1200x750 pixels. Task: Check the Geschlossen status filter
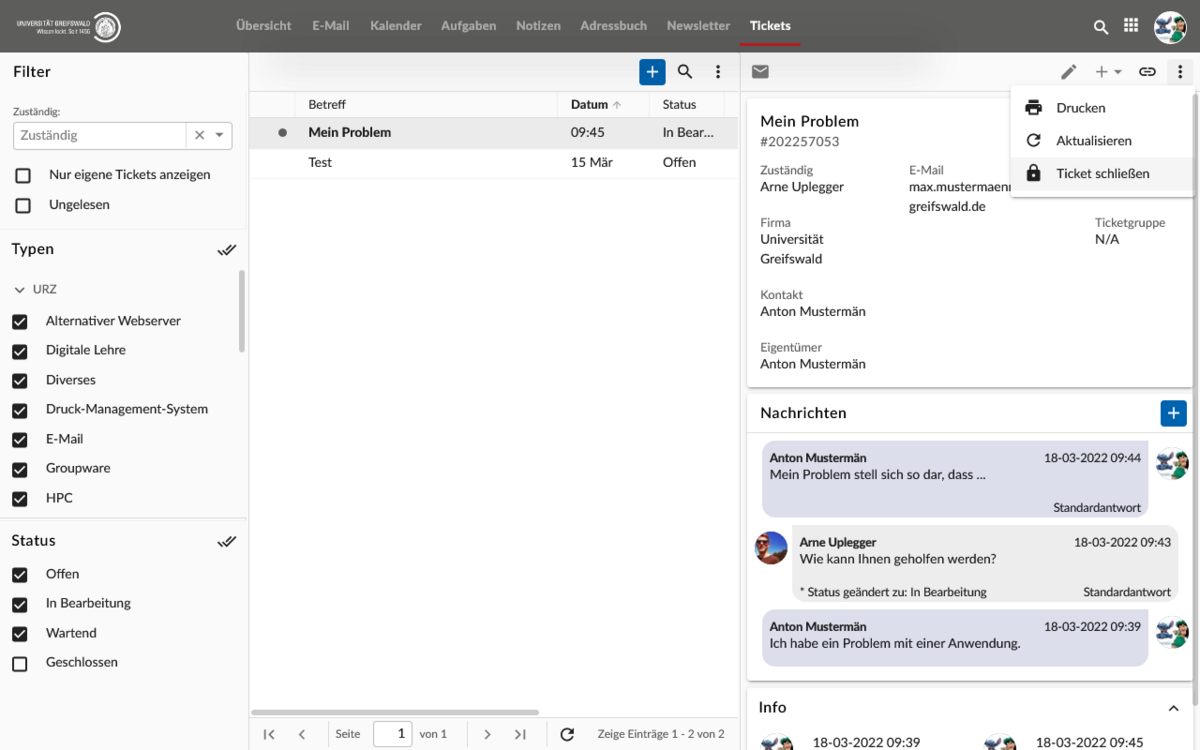tap(20, 663)
